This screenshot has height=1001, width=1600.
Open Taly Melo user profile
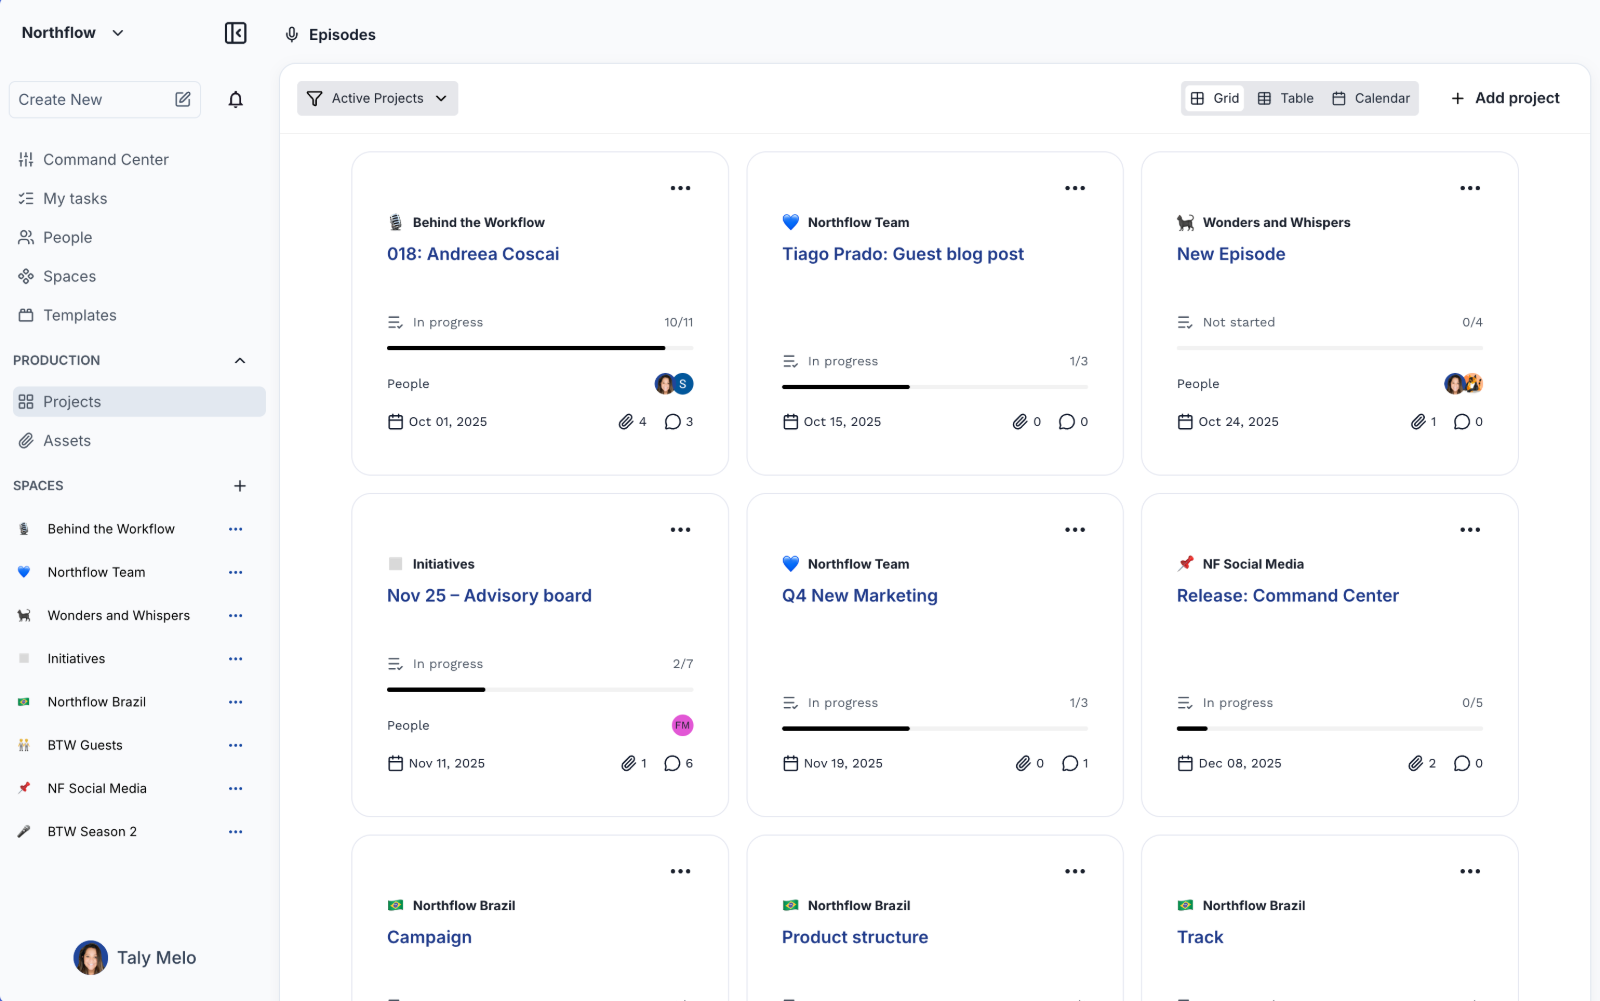(135, 958)
